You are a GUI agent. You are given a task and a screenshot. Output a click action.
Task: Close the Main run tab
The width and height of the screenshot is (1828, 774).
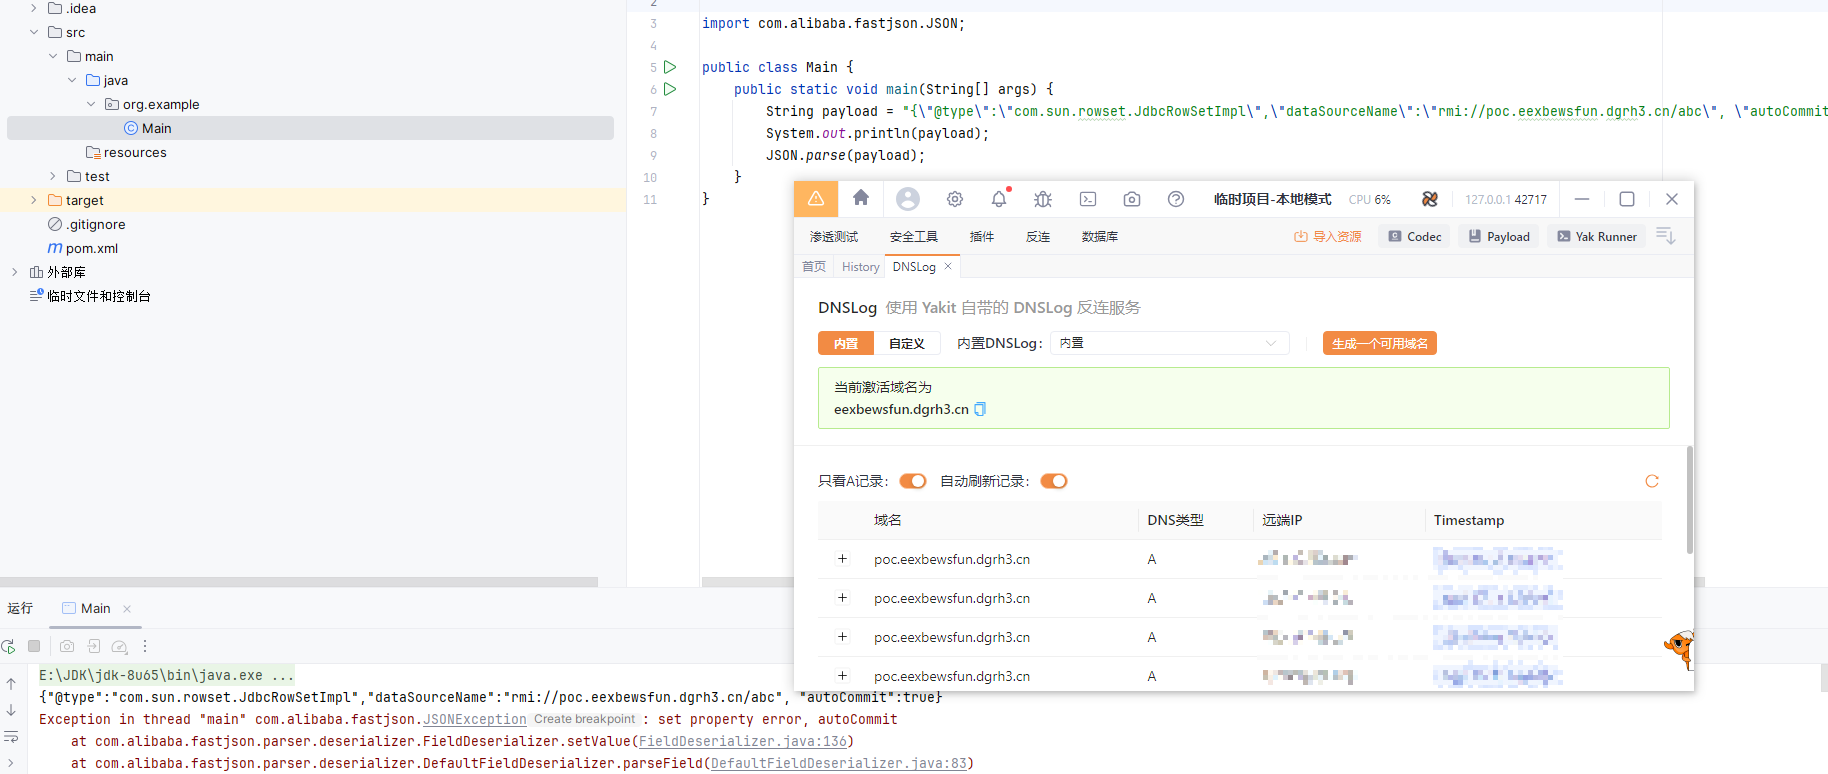(x=127, y=609)
